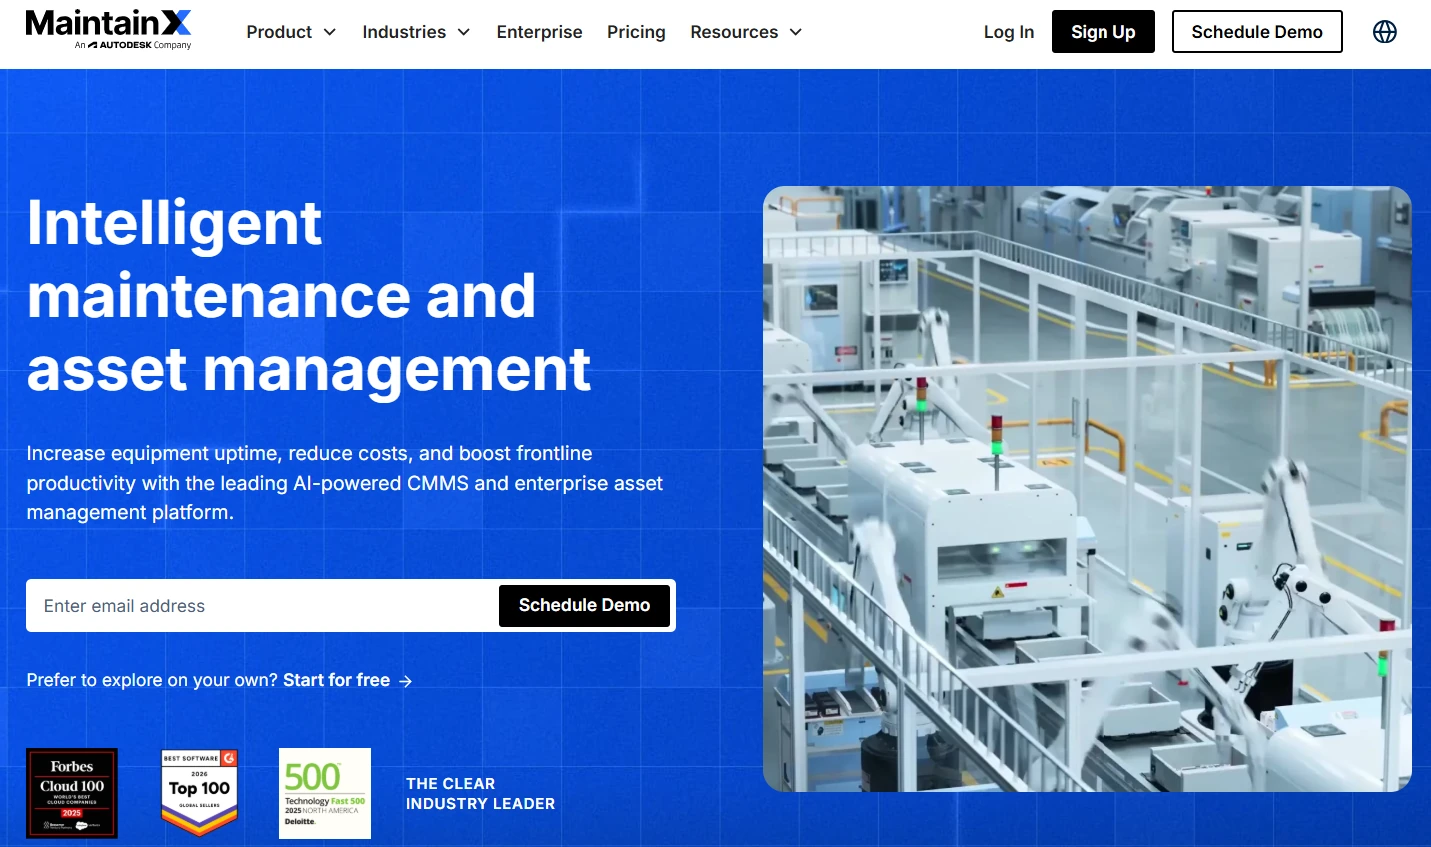Expand the Industries dropdown chevron

pyautogui.click(x=463, y=32)
